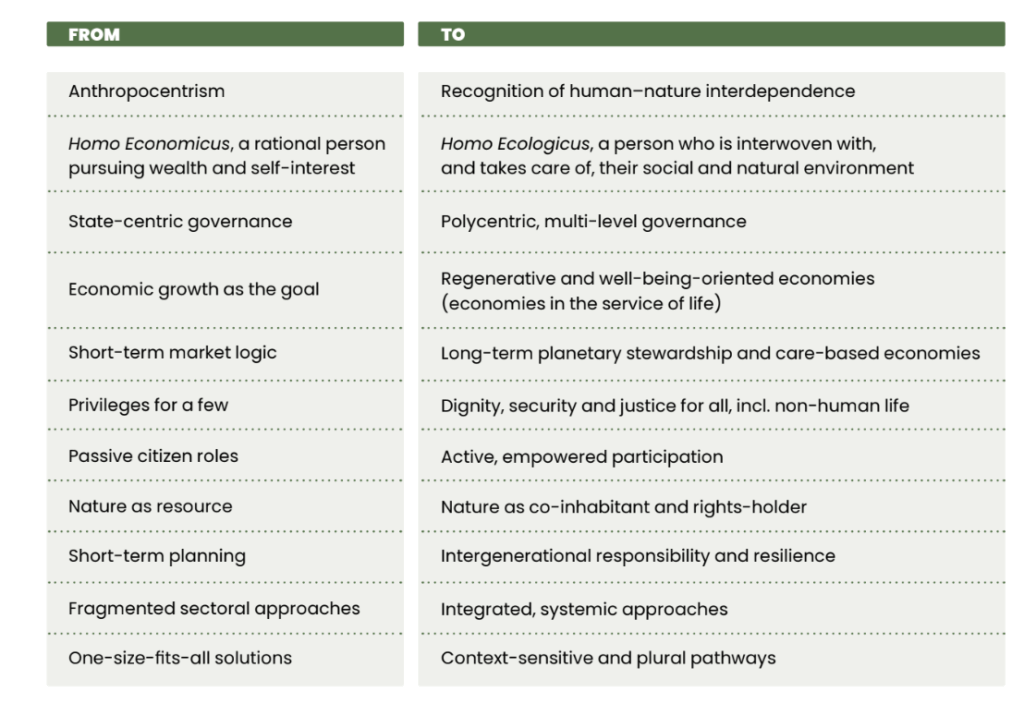This screenshot has width=1024, height=704.
Task: Select the Anthropocentrism cell
Action: 146,91
